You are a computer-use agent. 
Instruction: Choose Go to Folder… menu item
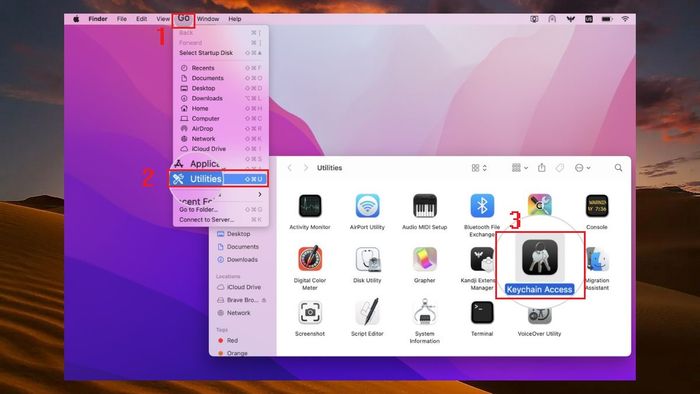221,210
